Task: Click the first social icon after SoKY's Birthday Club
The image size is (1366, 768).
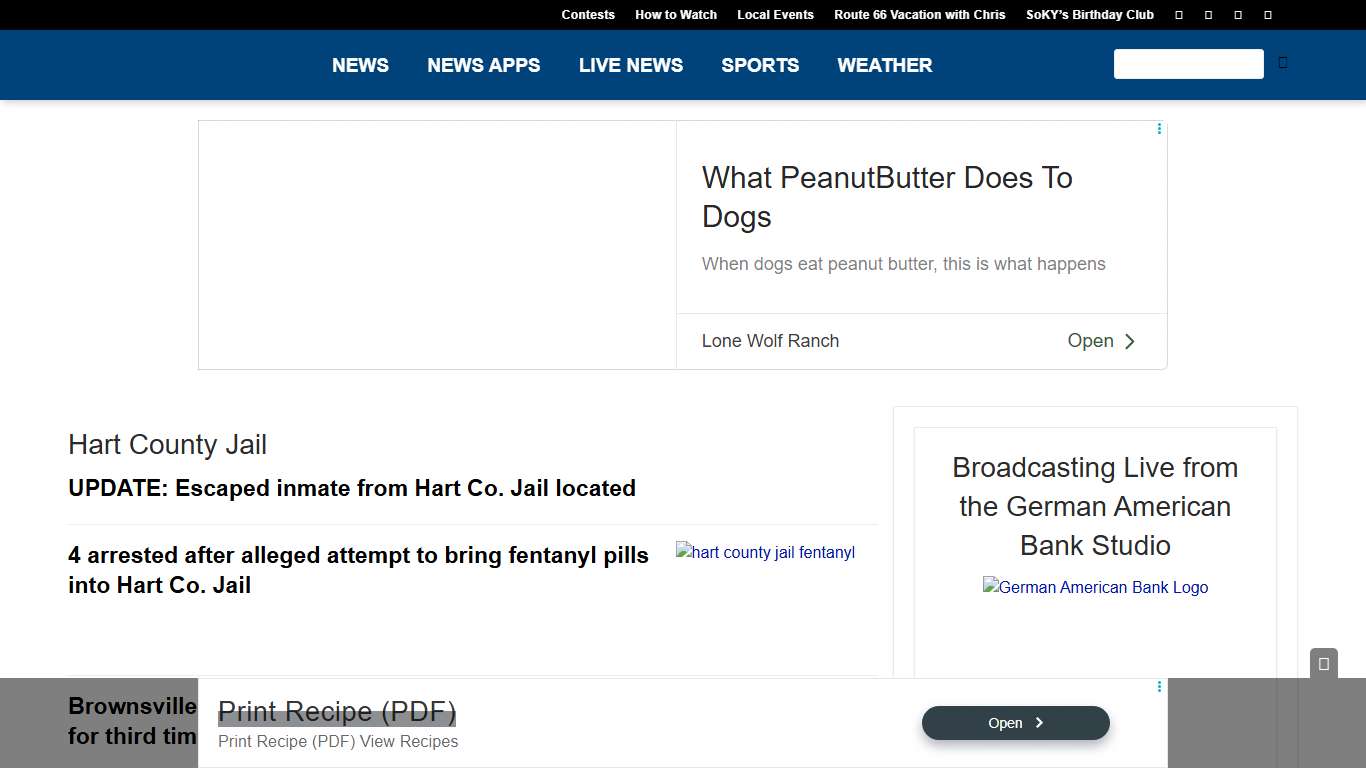Action: (1179, 15)
